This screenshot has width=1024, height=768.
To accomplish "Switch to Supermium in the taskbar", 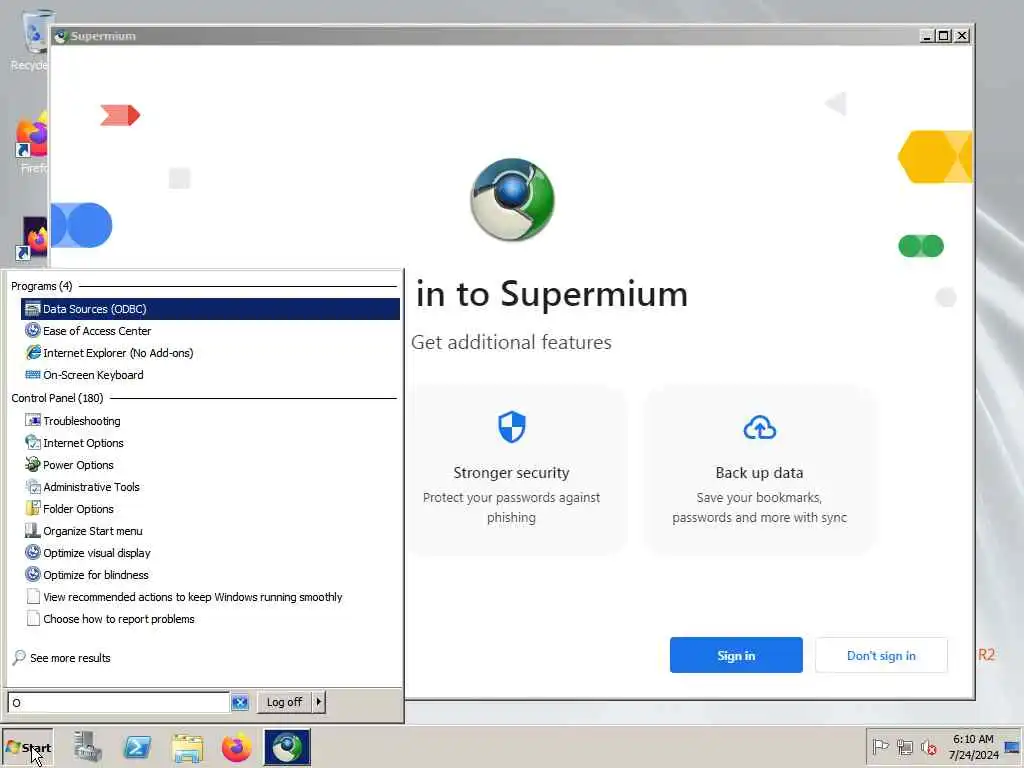I will [x=287, y=747].
